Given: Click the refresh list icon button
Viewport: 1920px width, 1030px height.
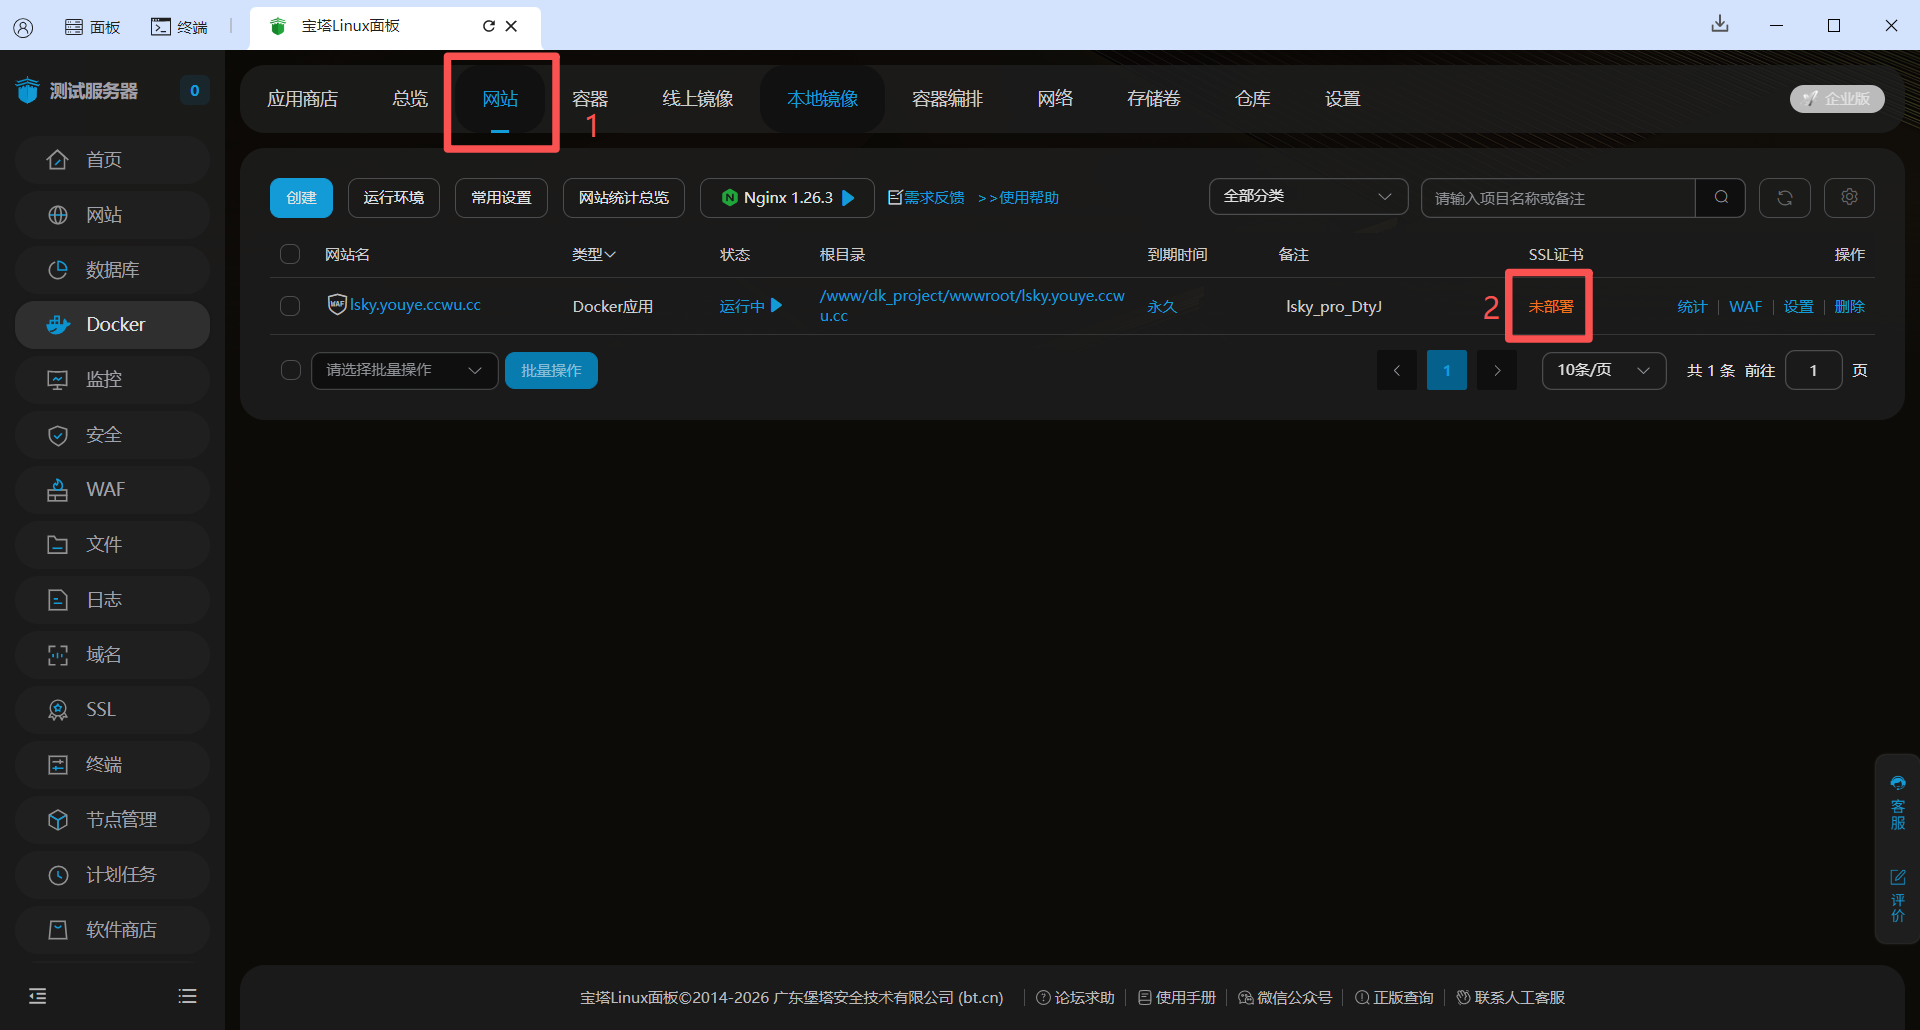Looking at the screenshot, I should click(1784, 198).
